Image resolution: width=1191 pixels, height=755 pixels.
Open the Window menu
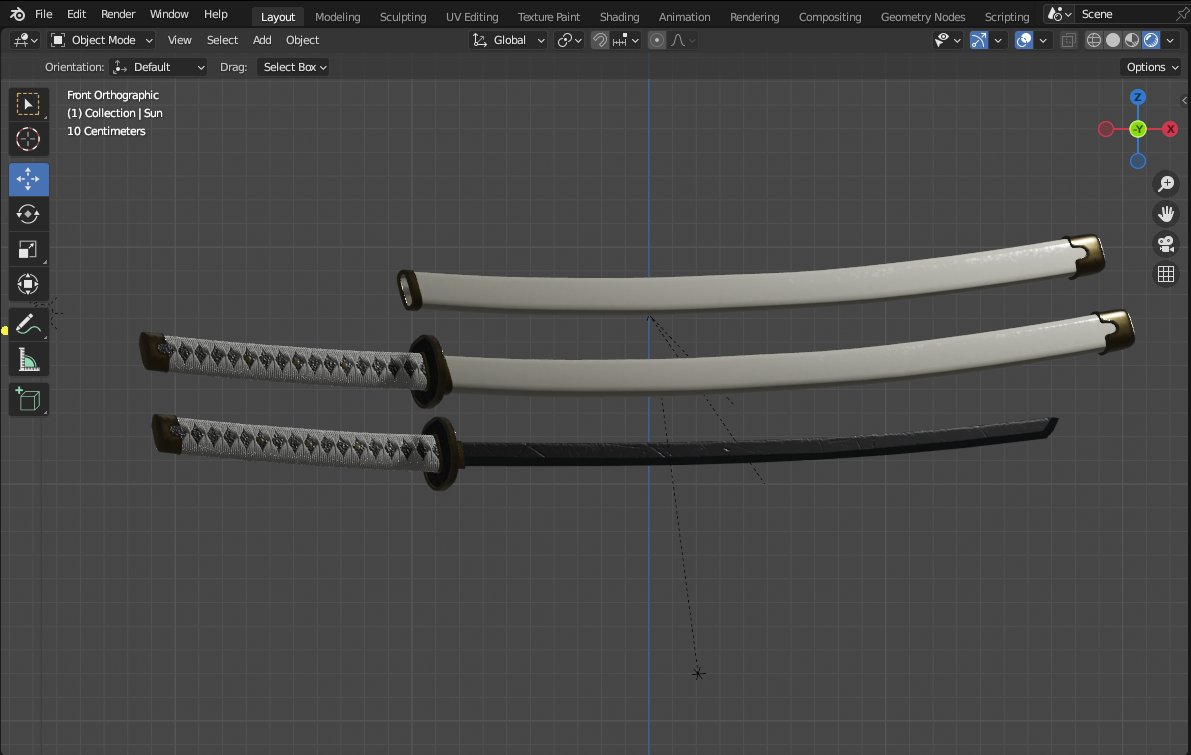(169, 14)
